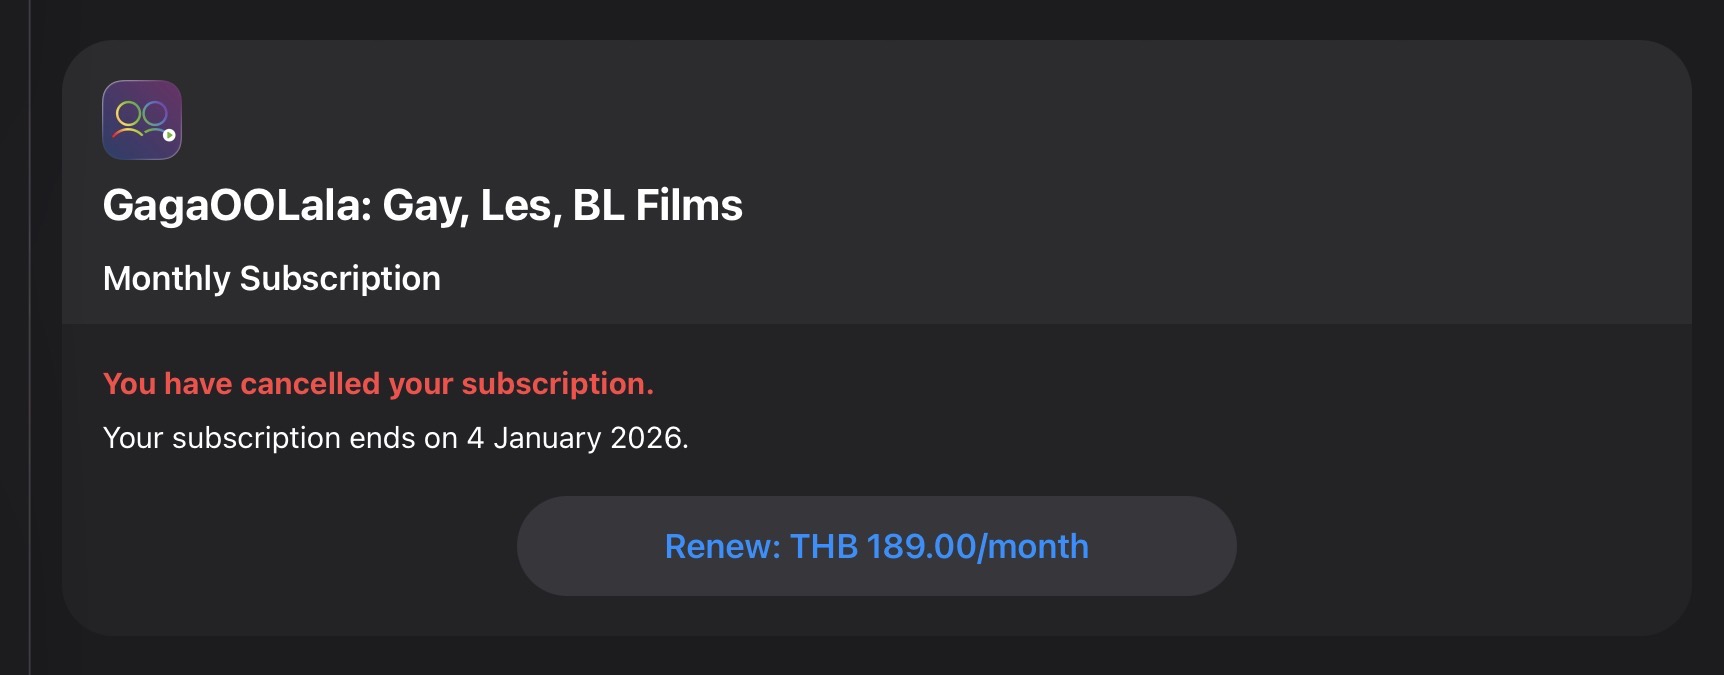1724x675 pixels.
Task: Click the BL Films words in the title
Action: point(657,206)
